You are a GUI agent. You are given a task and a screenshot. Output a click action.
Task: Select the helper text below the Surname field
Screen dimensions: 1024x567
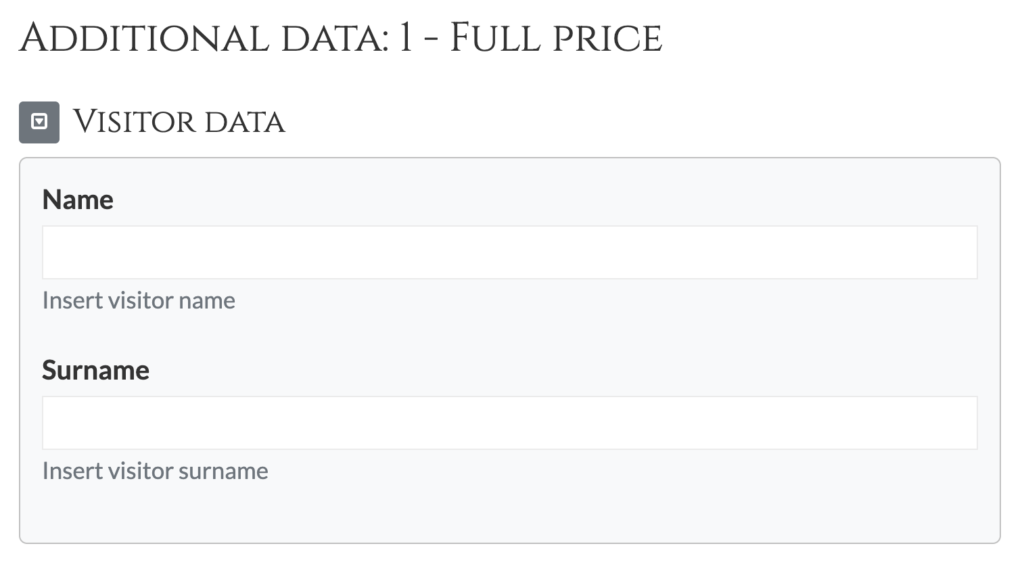pos(155,471)
